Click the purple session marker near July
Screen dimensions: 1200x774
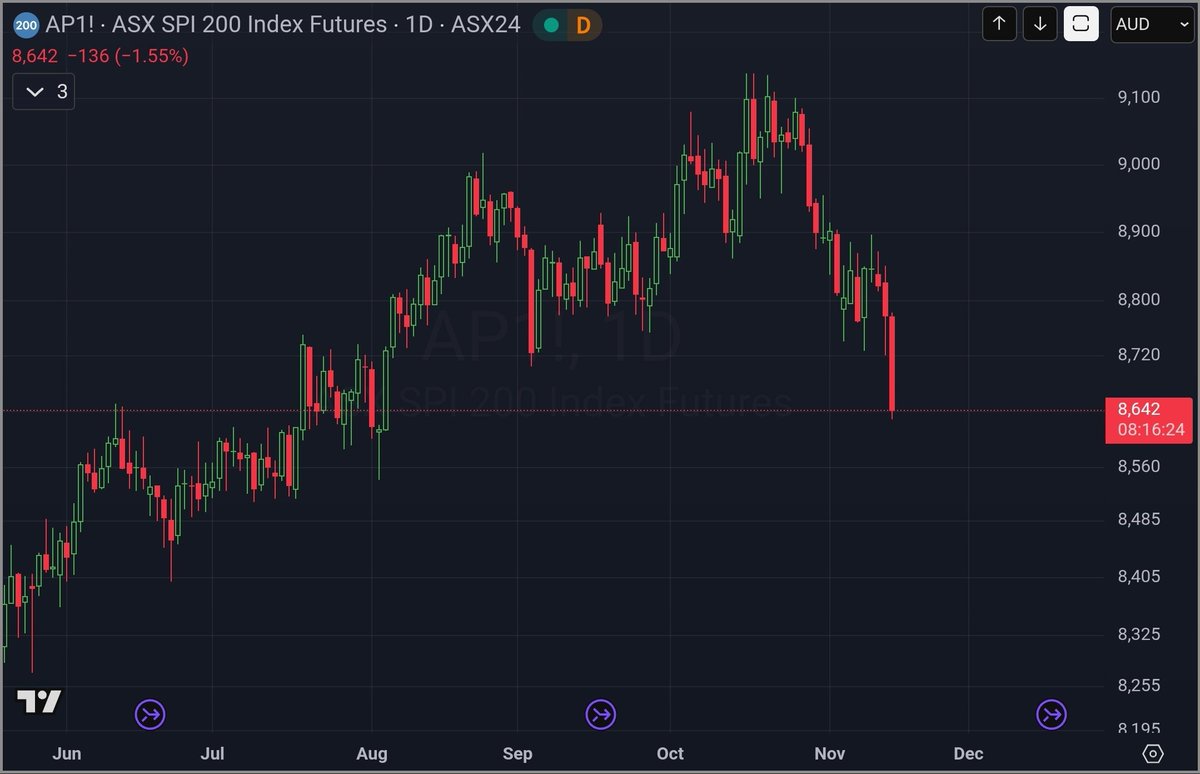point(150,714)
